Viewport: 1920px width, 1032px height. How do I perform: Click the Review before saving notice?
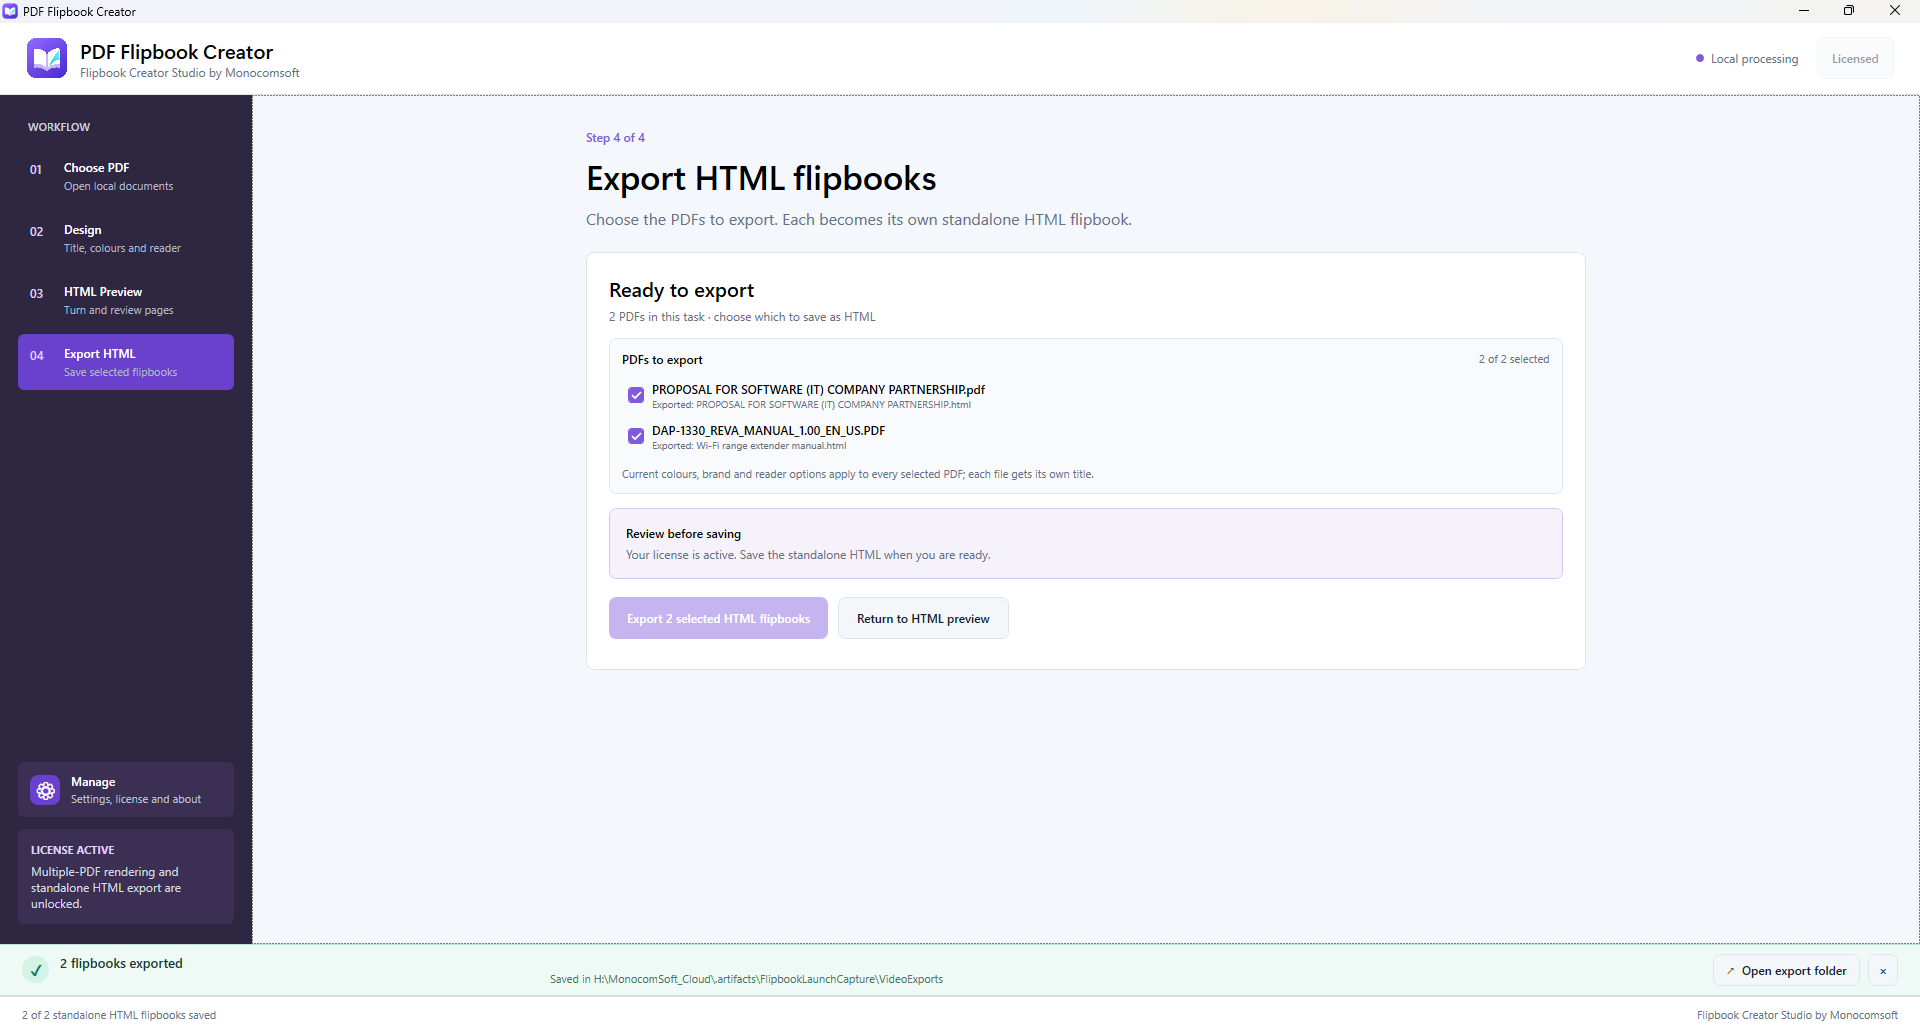click(x=1086, y=544)
